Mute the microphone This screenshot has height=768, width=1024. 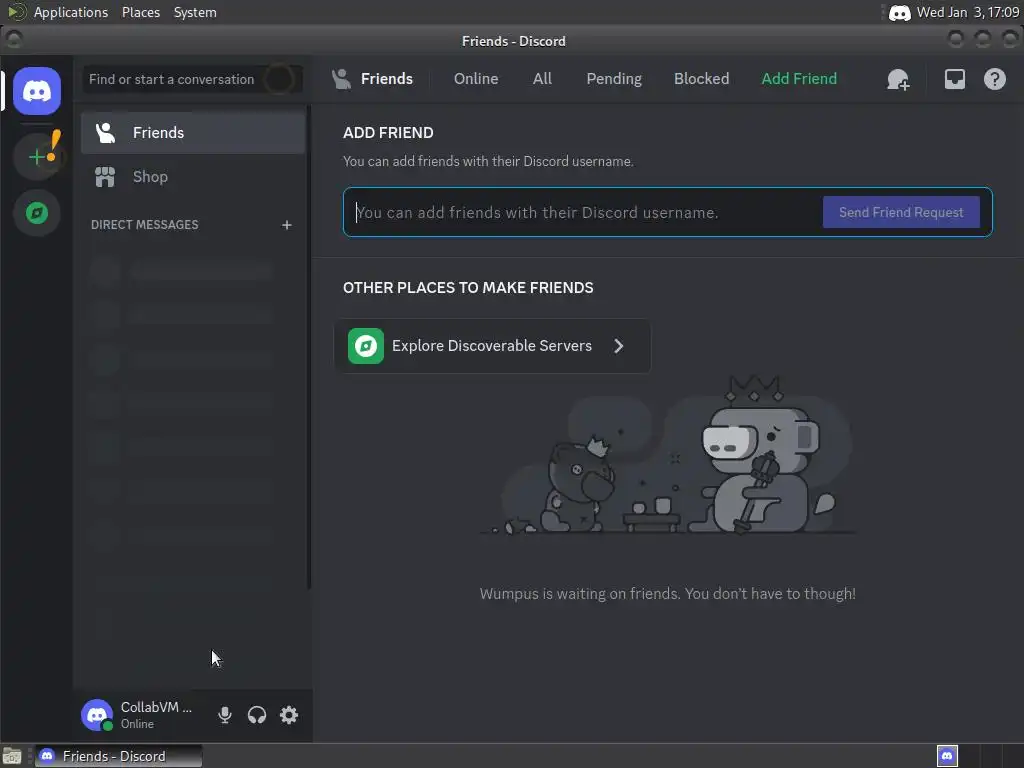coord(225,714)
